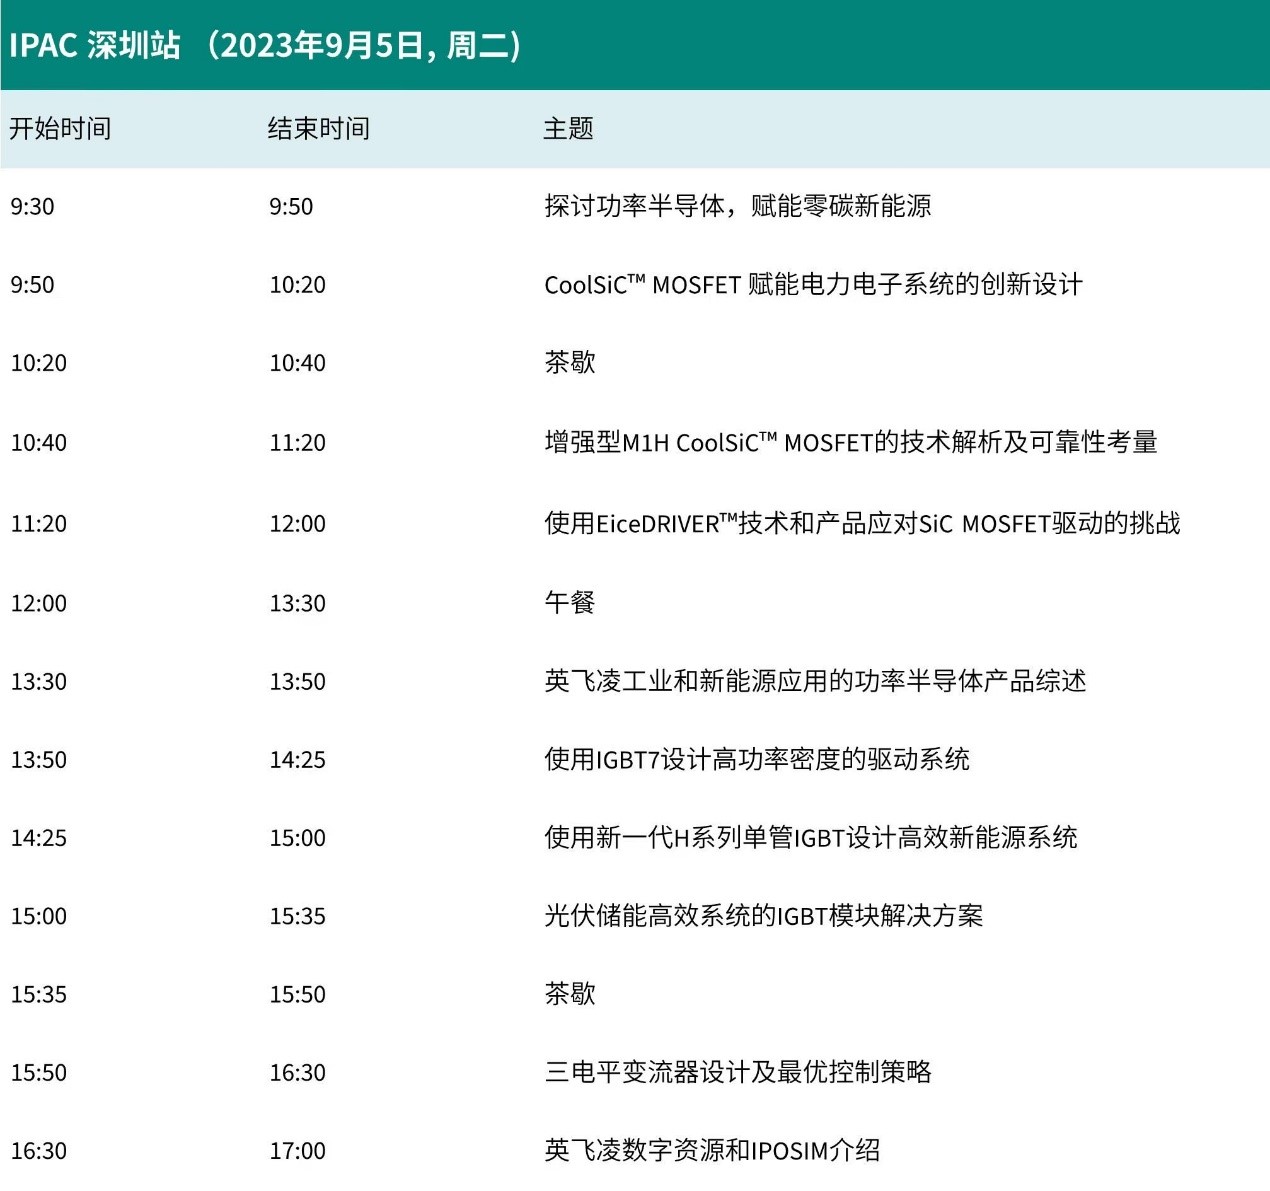This screenshot has width=1270, height=1191.
Task: Click the end time '10:20' in the CoolSiC MOSFET 赋能 row
Action: point(298,285)
